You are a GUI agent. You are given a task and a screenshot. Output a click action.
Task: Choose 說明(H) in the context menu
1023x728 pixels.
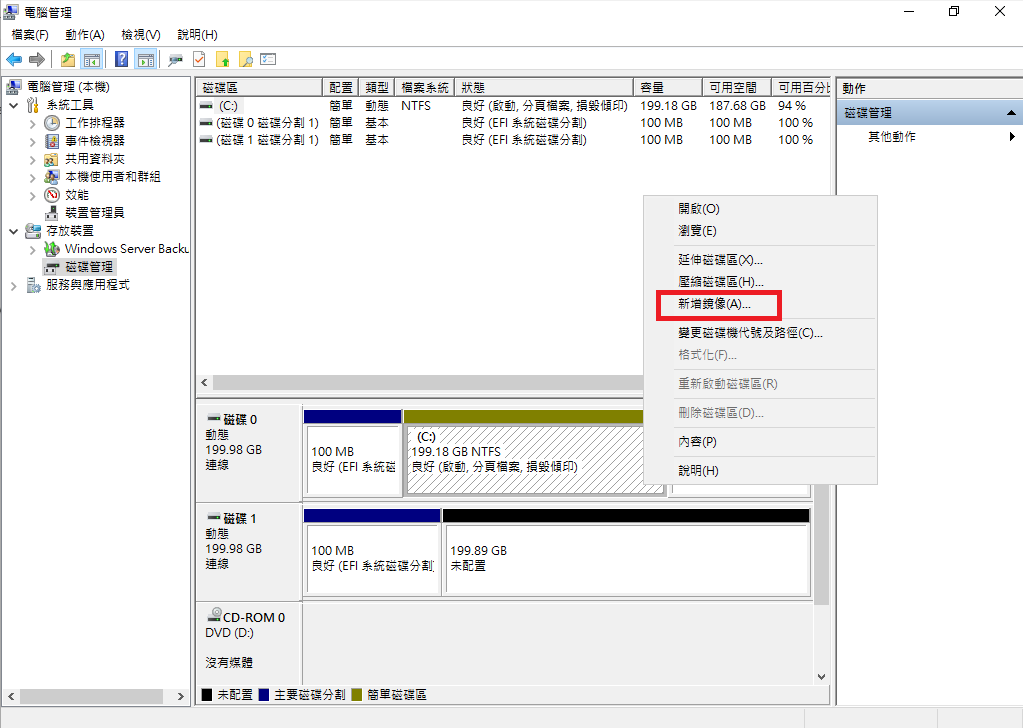pyautogui.click(x=760, y=470)
